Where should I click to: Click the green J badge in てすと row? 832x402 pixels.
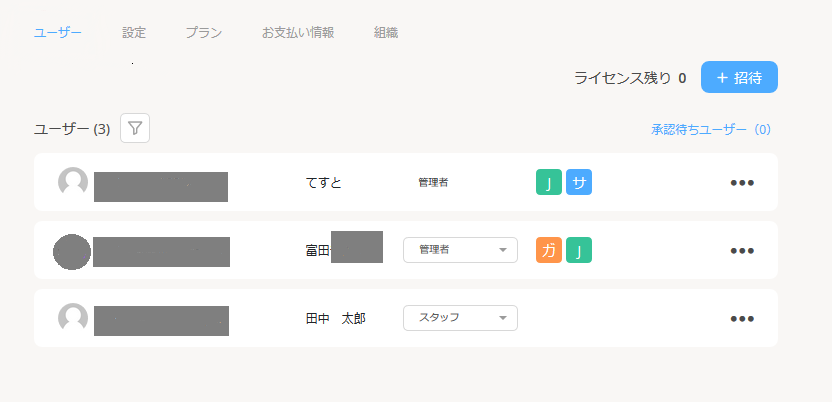pyautogui.click(x=549, y=183)
